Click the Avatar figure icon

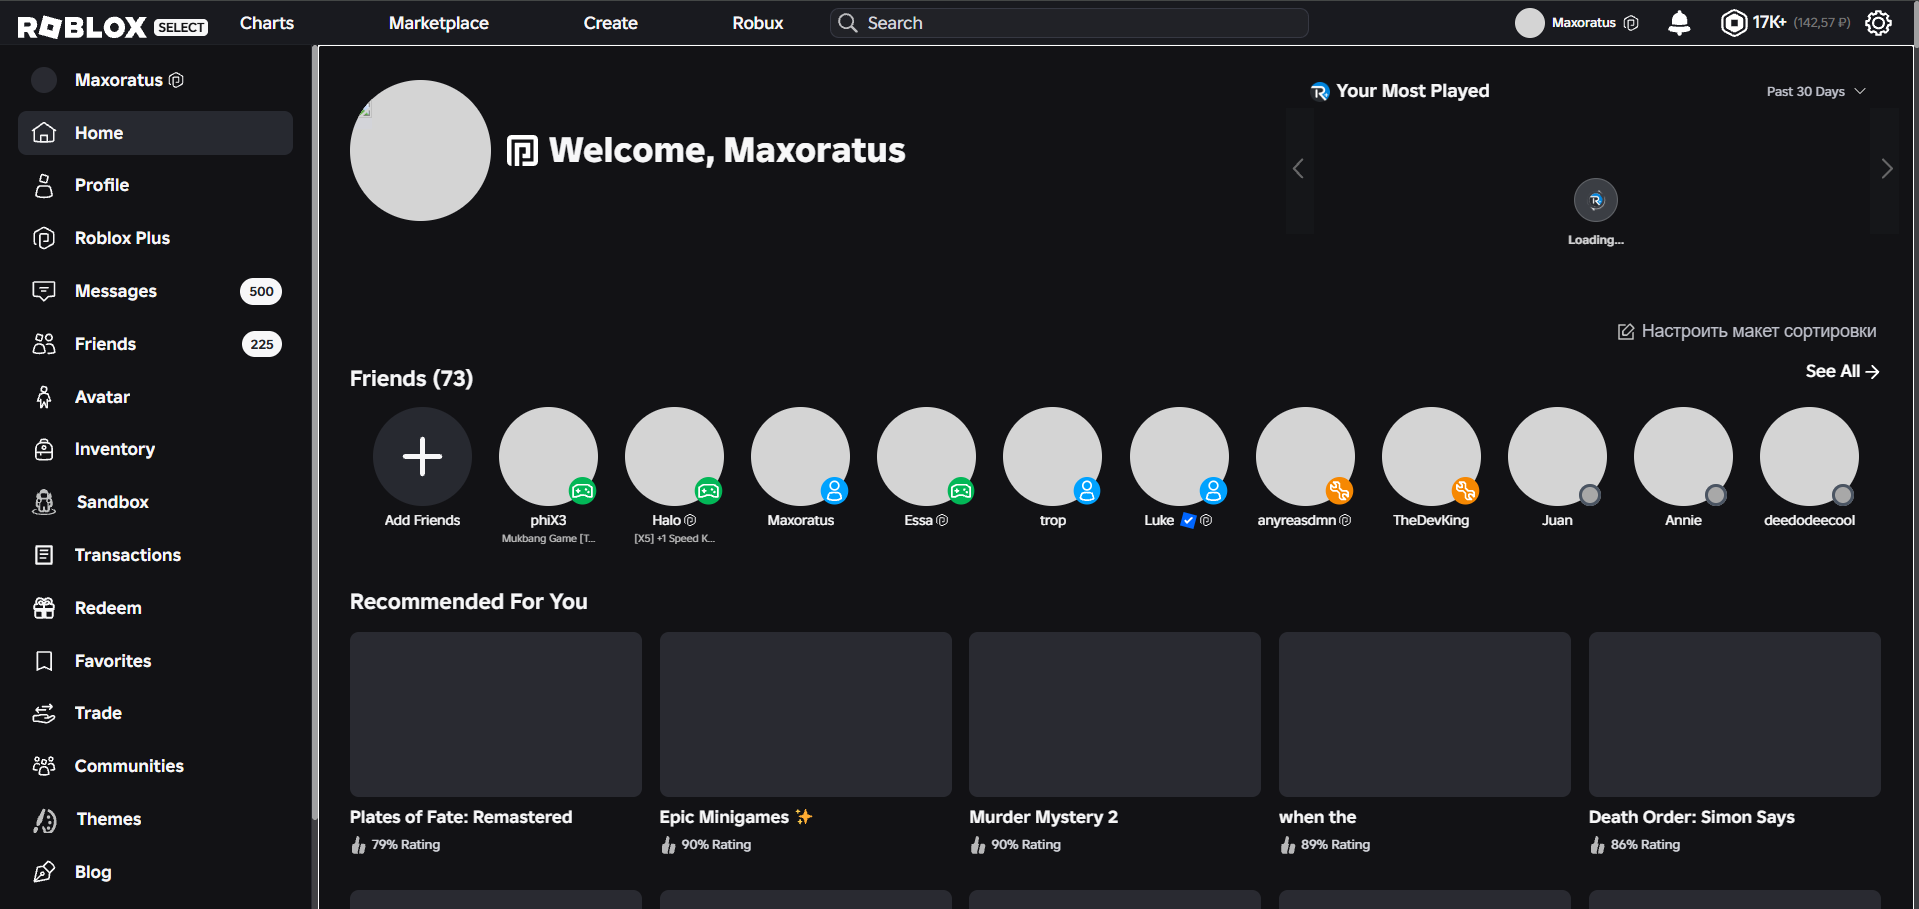[x=44, y=397]
